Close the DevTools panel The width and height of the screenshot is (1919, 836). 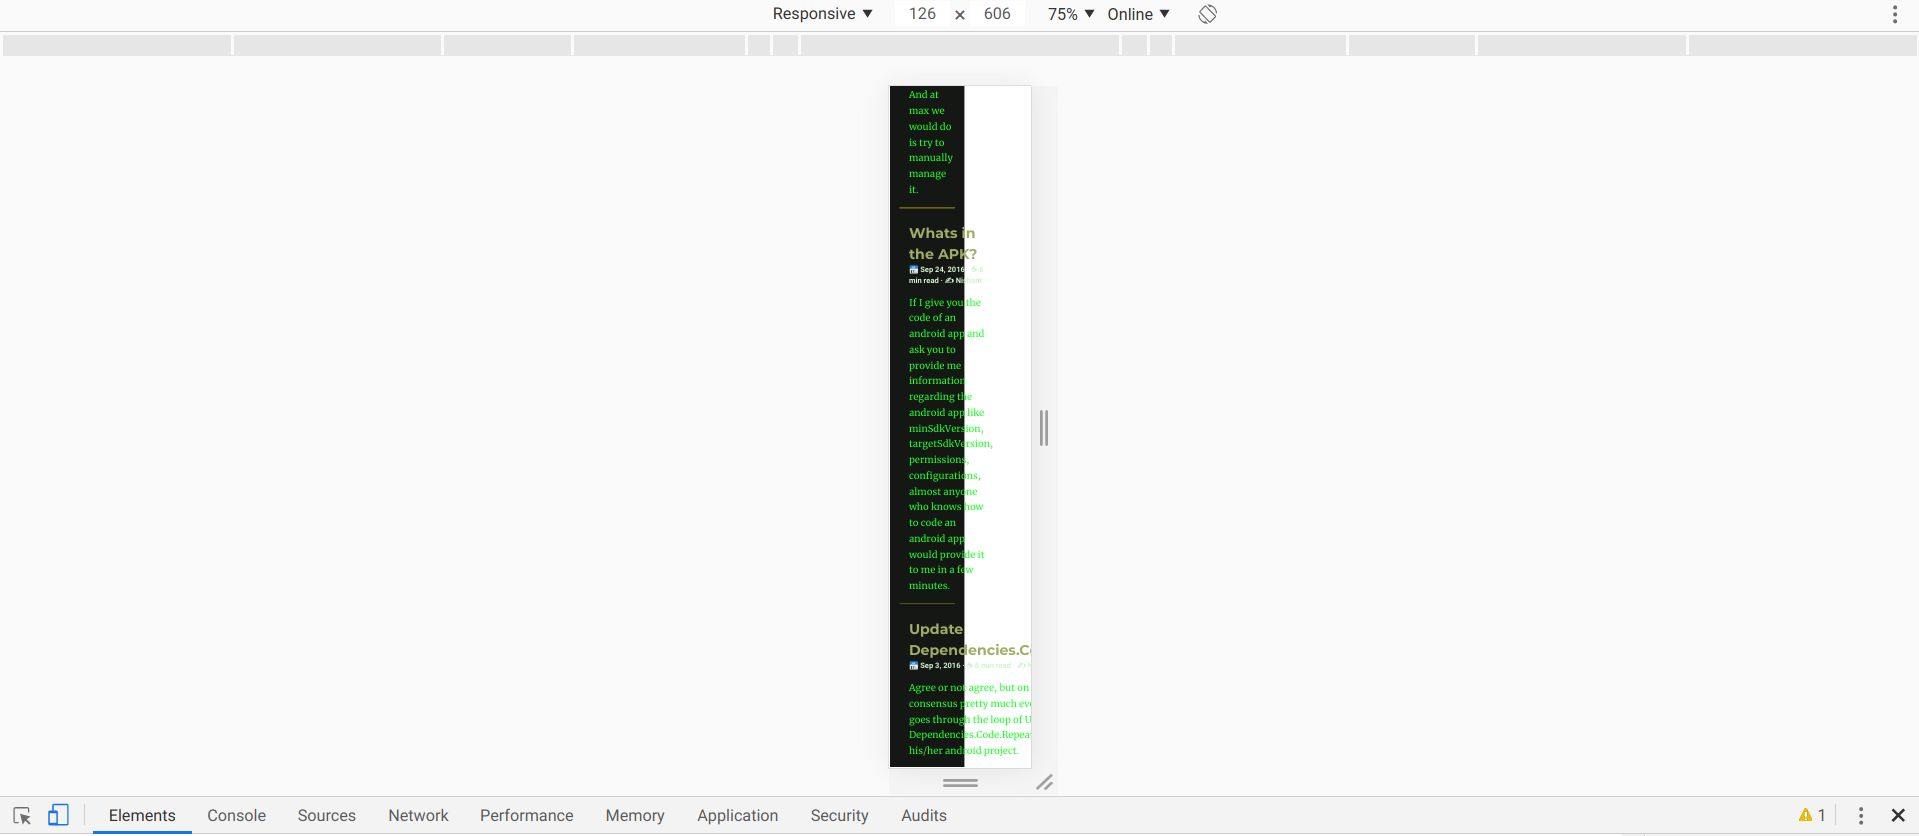(x=1898, y=815)
